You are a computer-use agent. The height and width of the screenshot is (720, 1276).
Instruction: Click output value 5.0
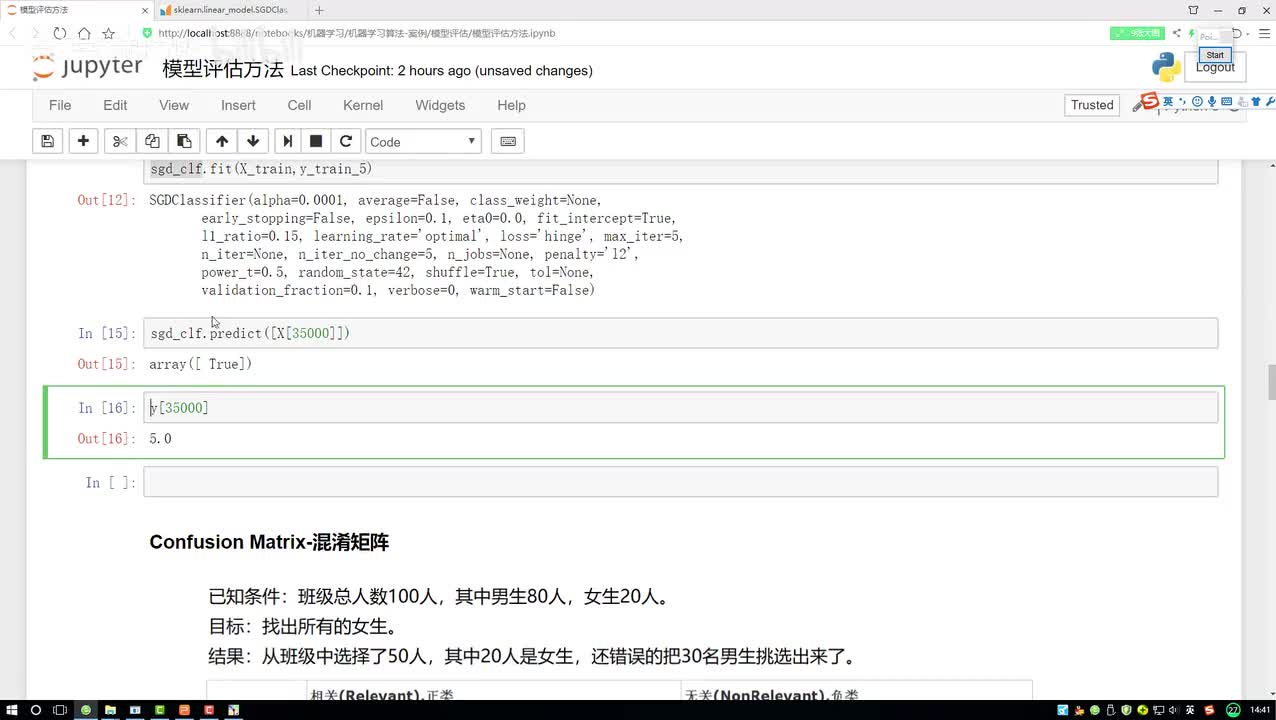tap(160, 439)
